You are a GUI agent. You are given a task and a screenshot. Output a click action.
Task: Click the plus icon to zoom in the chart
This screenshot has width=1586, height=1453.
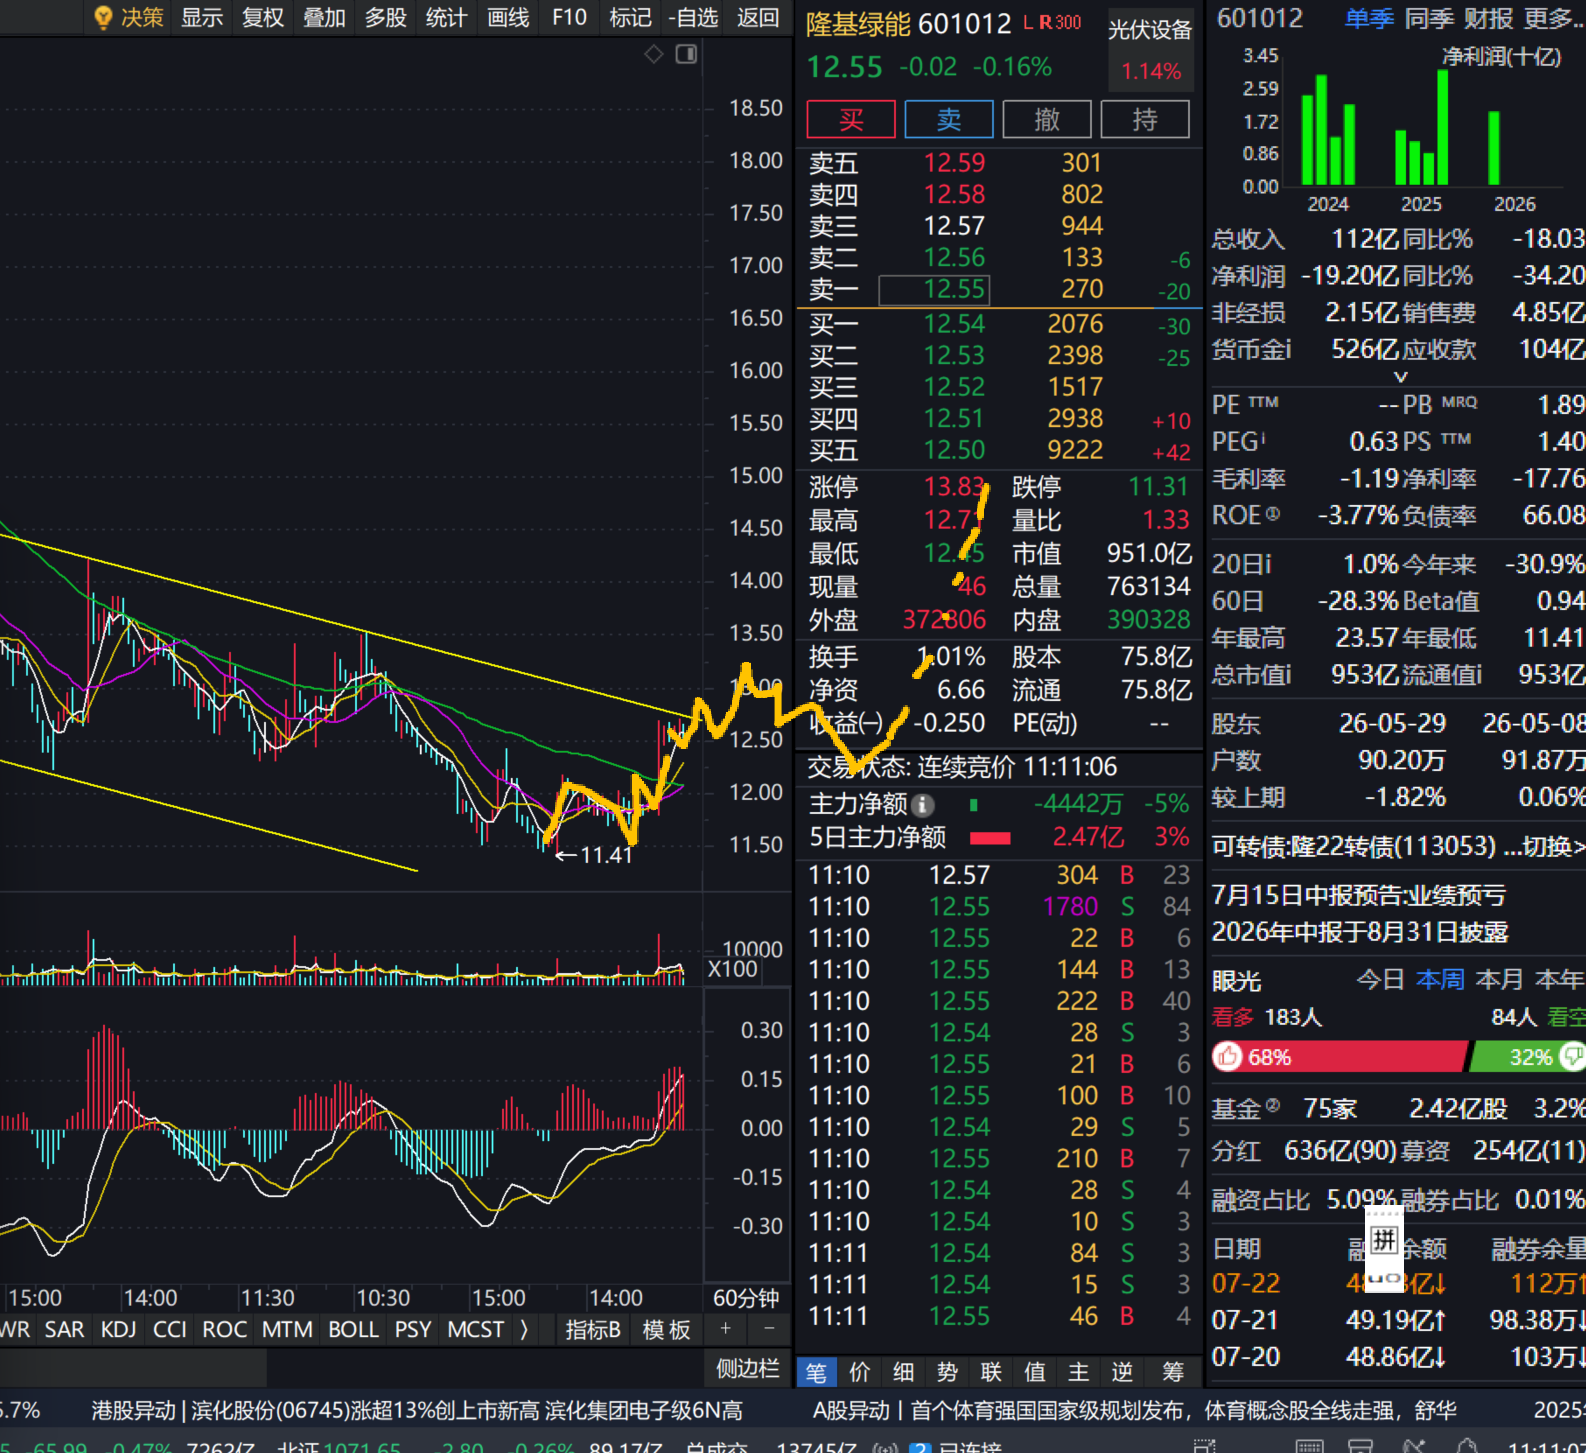[726, 1328]
